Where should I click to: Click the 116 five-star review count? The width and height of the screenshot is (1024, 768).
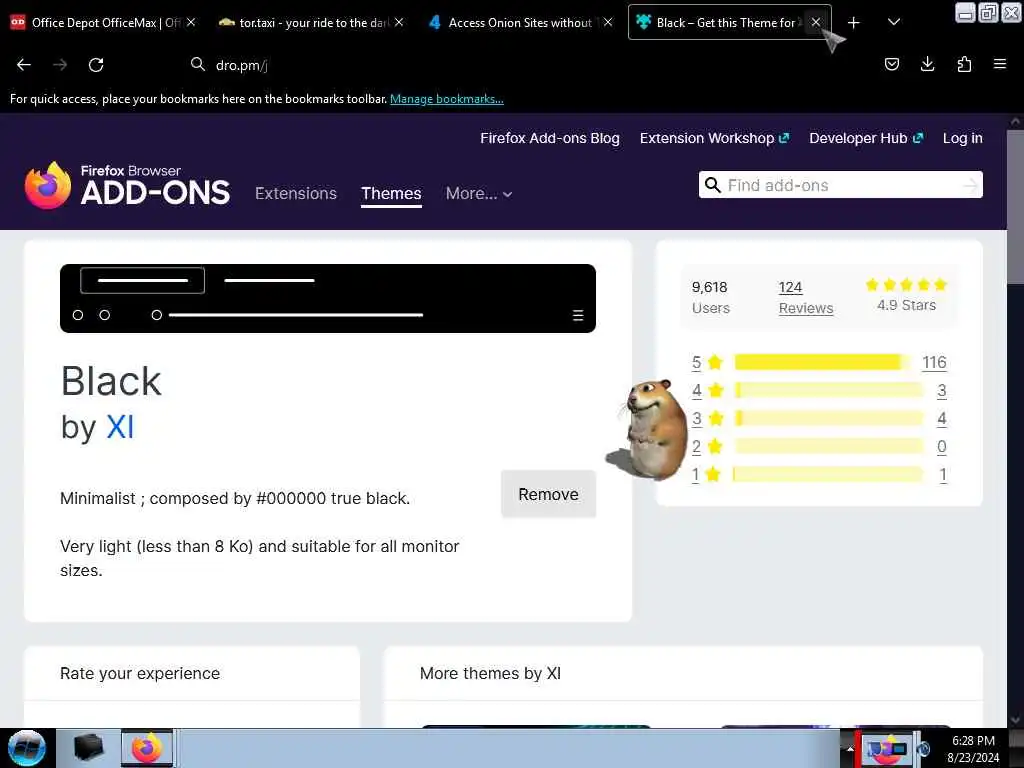[x=934, y=362]
